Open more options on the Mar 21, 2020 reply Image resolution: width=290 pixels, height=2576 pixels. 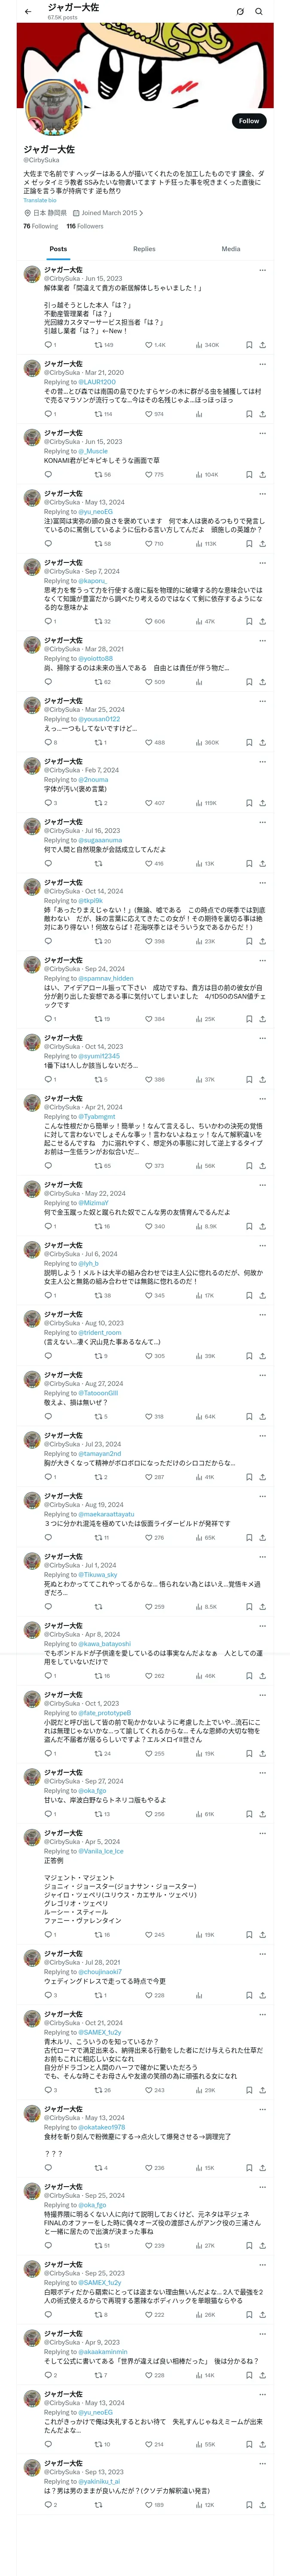[263, 364]
